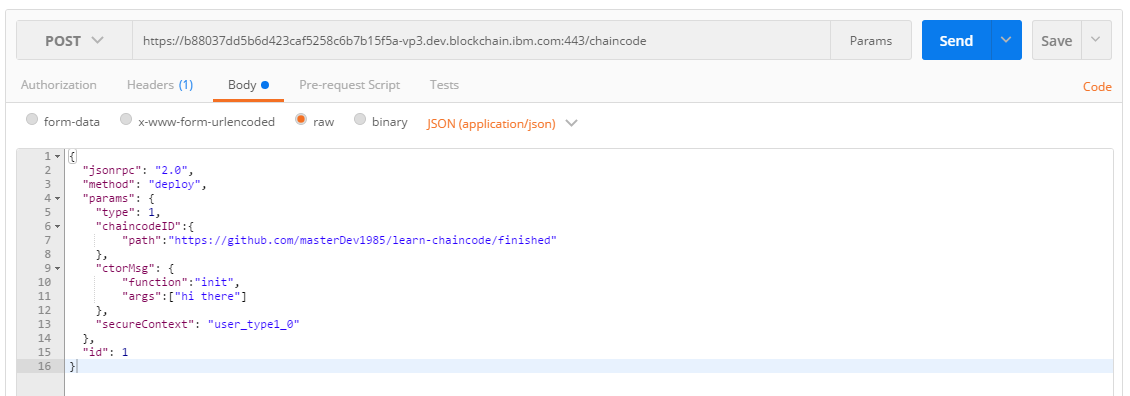
Task: Select the Body tab
Action: (x=248, y=84)
